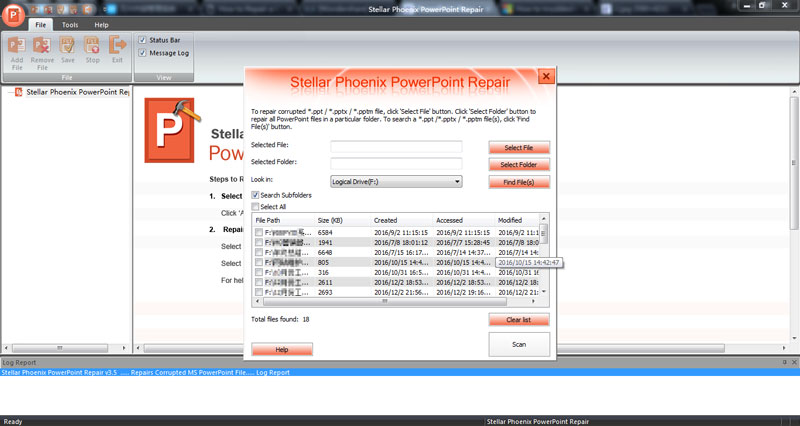This screenshot has width=800, height=426.
Task: Click created date 2016/7/8 18:01:12 cell
Action: 401,242
